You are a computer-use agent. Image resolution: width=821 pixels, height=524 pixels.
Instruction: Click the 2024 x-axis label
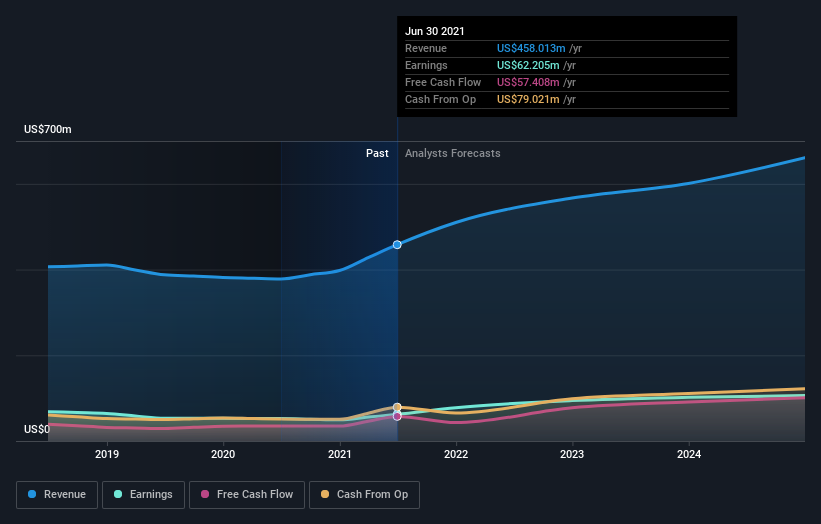tap(689, 454)
